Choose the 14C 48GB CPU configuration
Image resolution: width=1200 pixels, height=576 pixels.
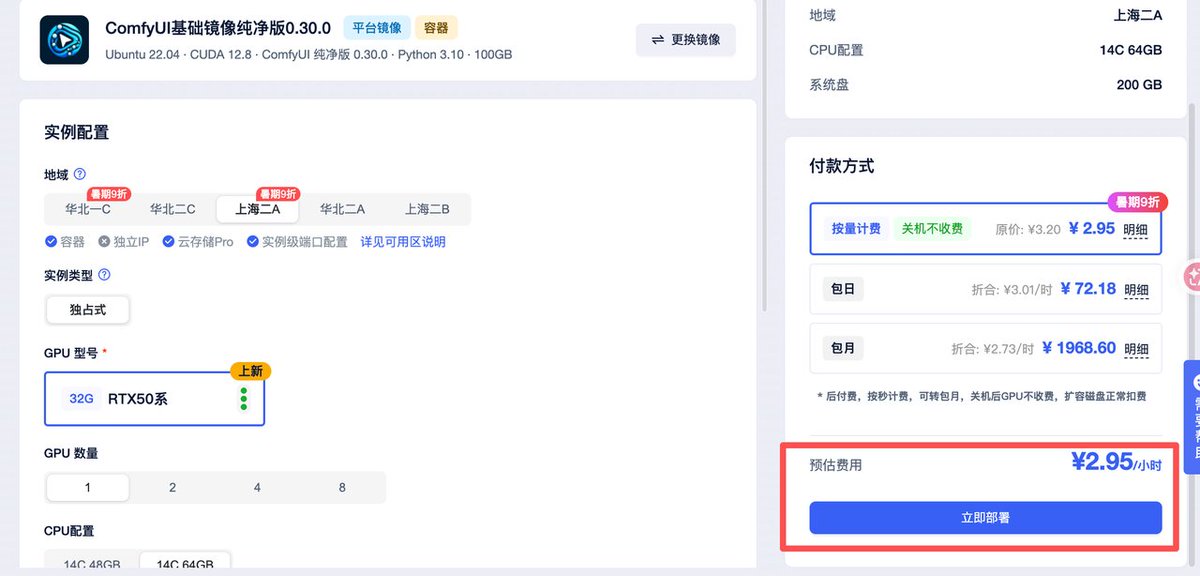click(93, 563)
